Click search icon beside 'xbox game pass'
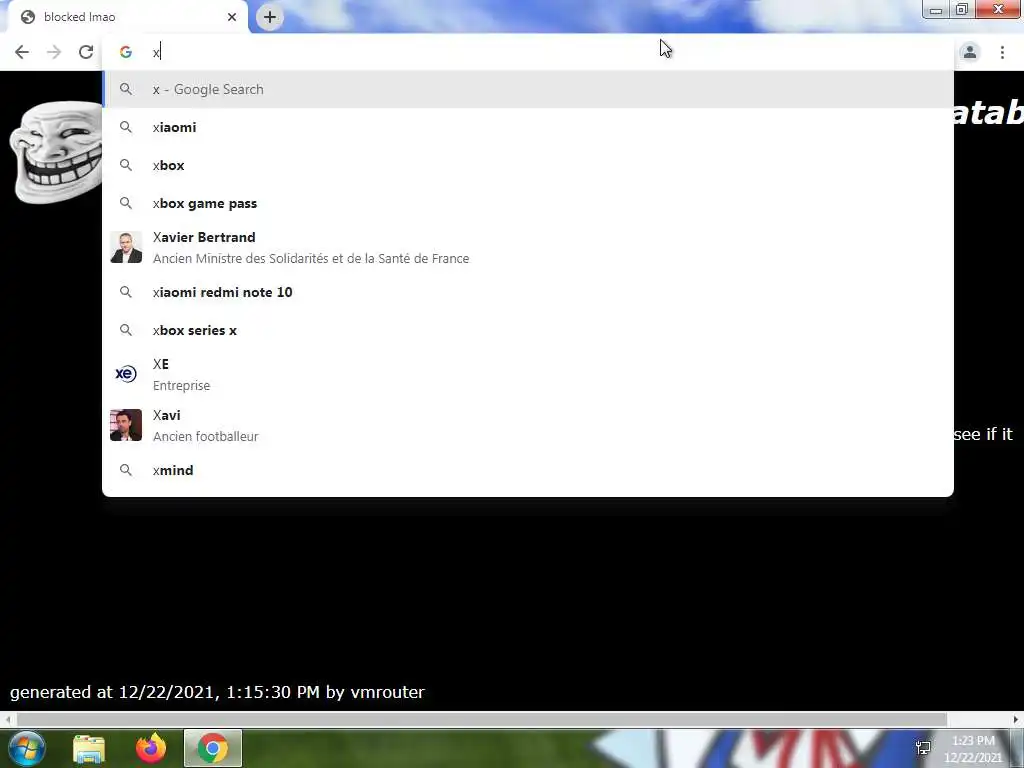The width and height of the screenshot is (1024, 768). pos(126,203)
